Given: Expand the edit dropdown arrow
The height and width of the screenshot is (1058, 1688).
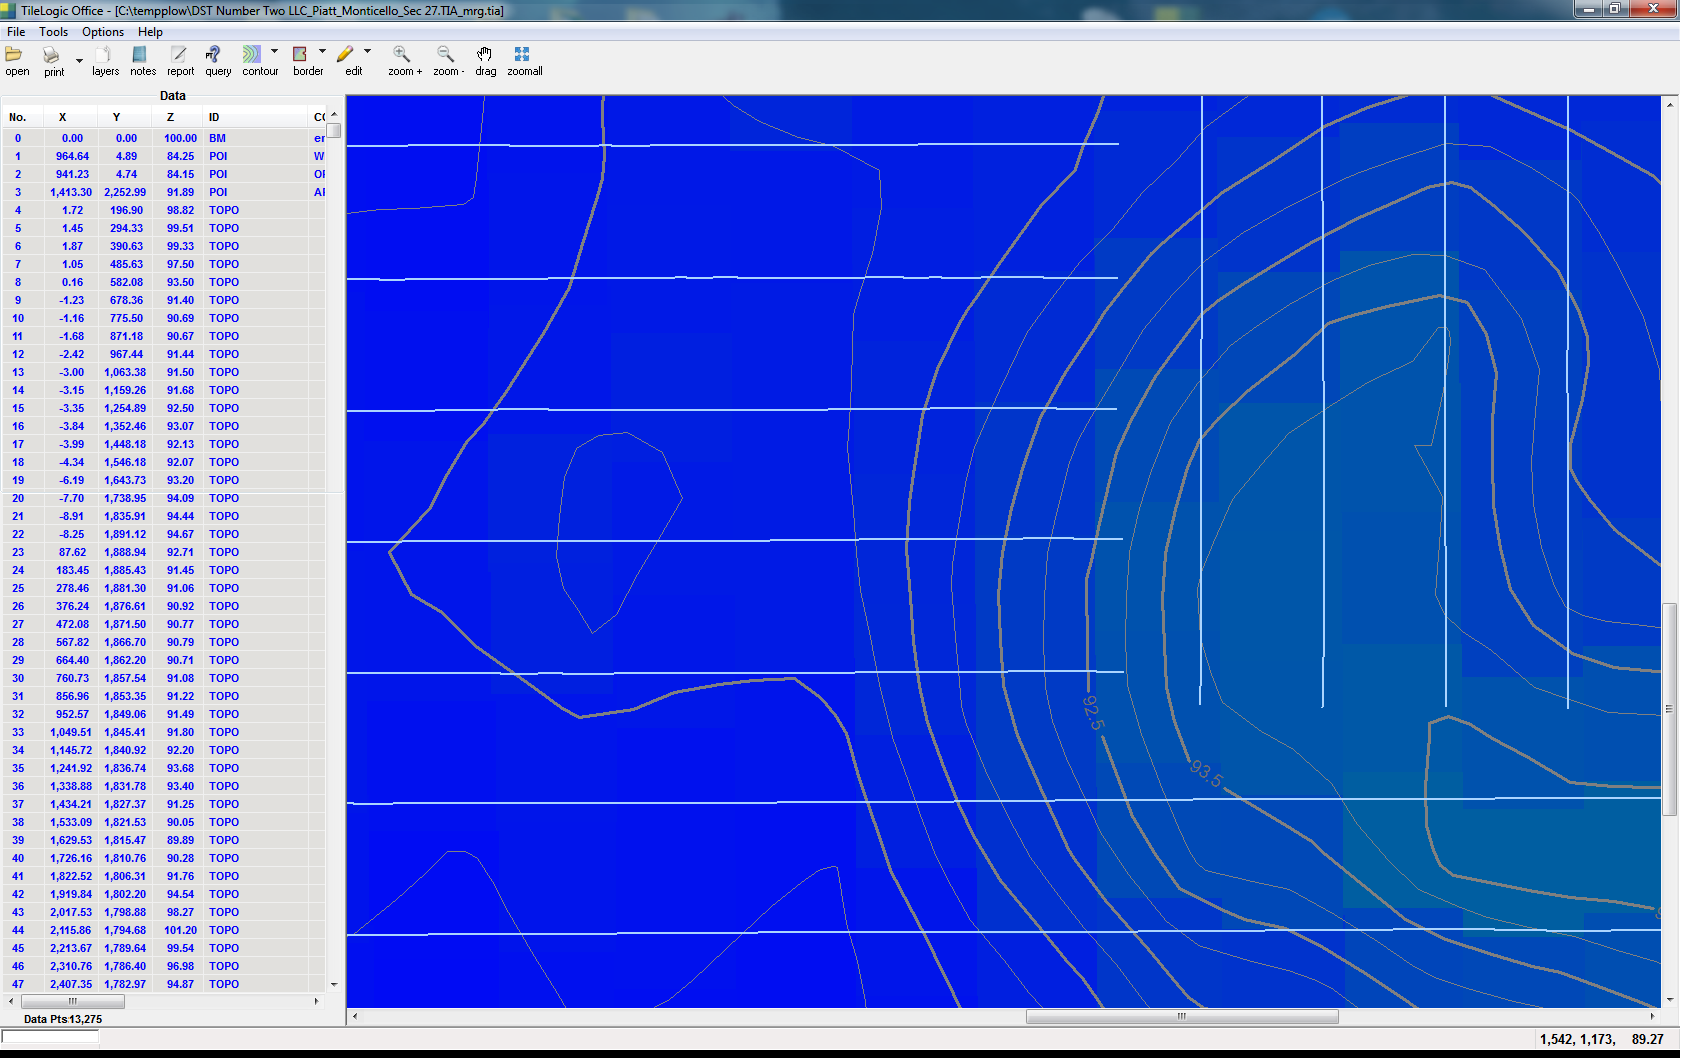Looking at the screenshot, I should pos(367,51).
